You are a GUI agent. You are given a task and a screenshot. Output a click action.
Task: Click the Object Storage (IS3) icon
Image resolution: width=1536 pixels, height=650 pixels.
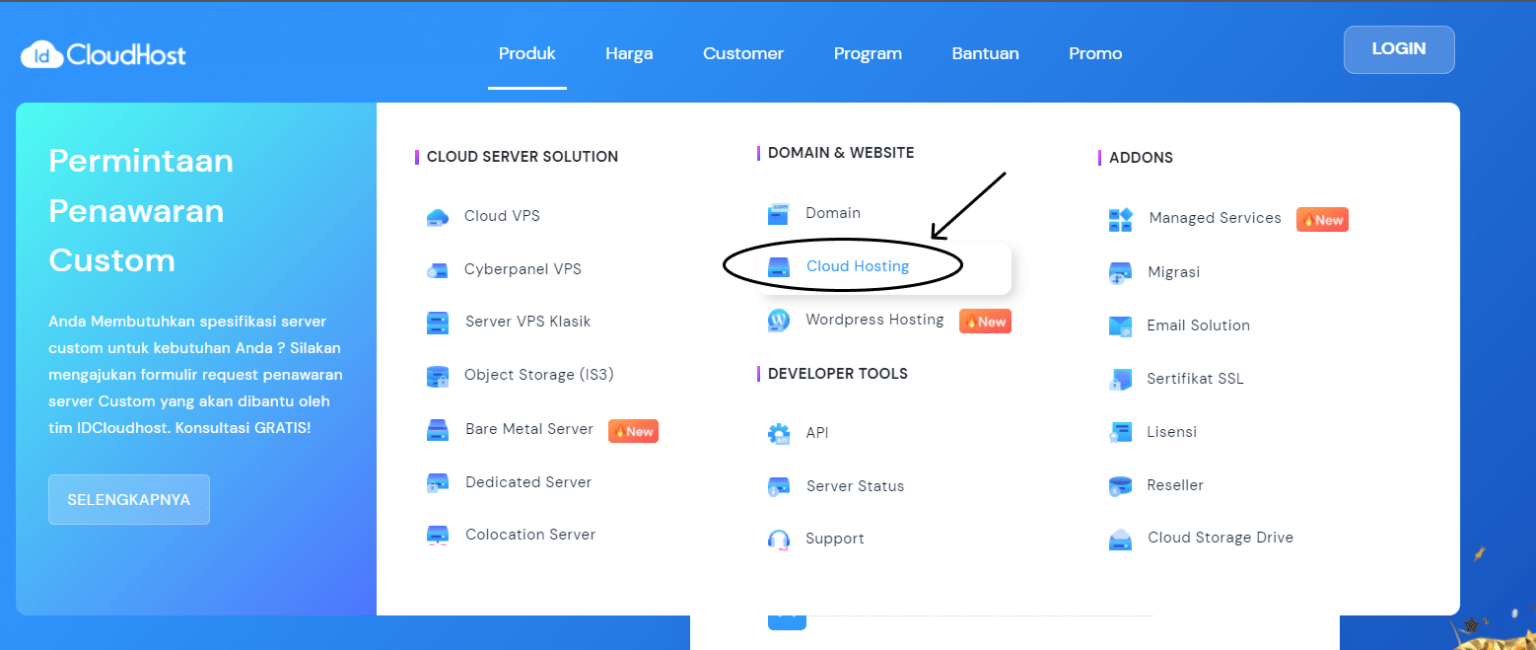pos(437,375)
